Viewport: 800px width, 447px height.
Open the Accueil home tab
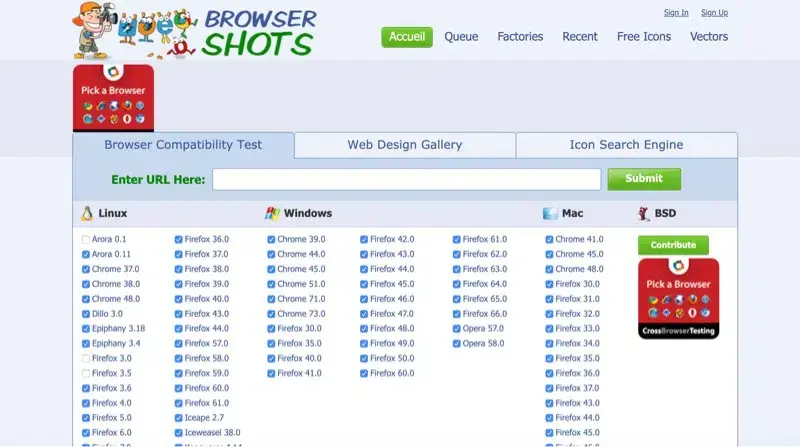407,37
